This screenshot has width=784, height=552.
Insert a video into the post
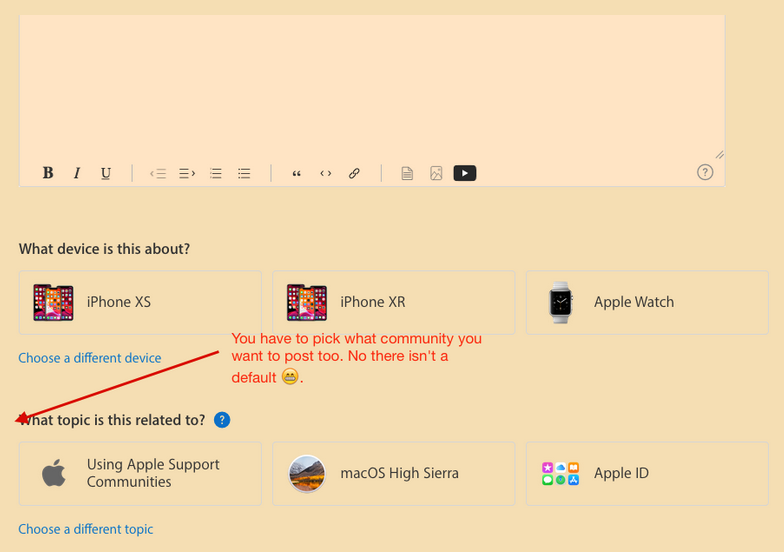click(x=465, y=173)
